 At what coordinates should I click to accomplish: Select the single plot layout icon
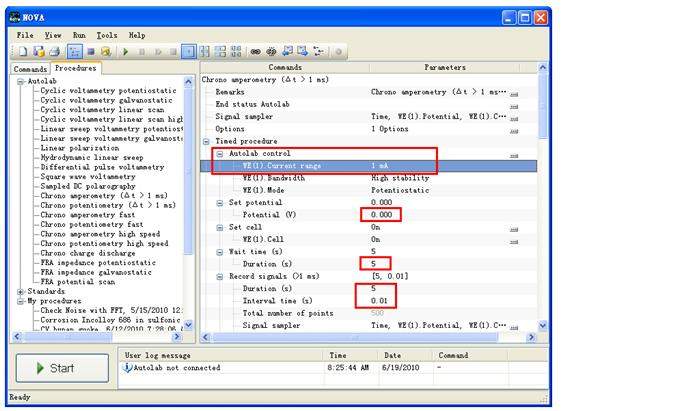[x=189, y=52]
